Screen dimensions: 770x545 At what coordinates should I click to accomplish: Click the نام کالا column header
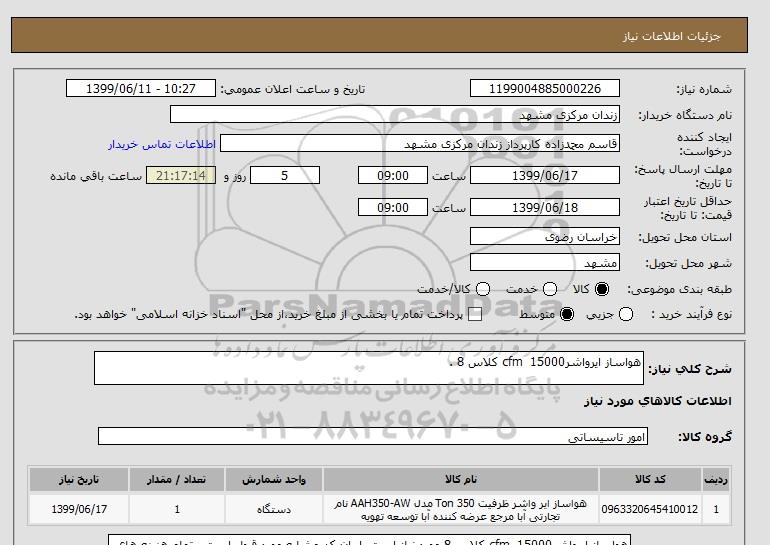point(461,479)
